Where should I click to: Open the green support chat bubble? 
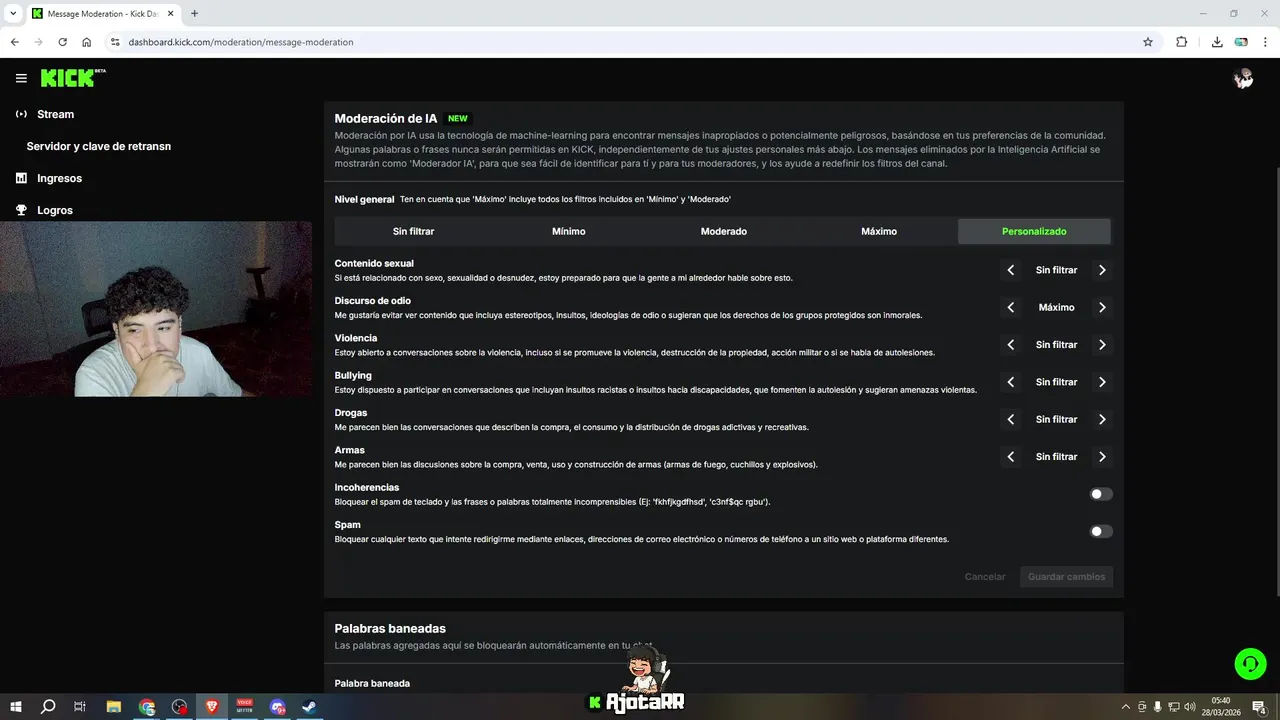(x=1250, y=664)
